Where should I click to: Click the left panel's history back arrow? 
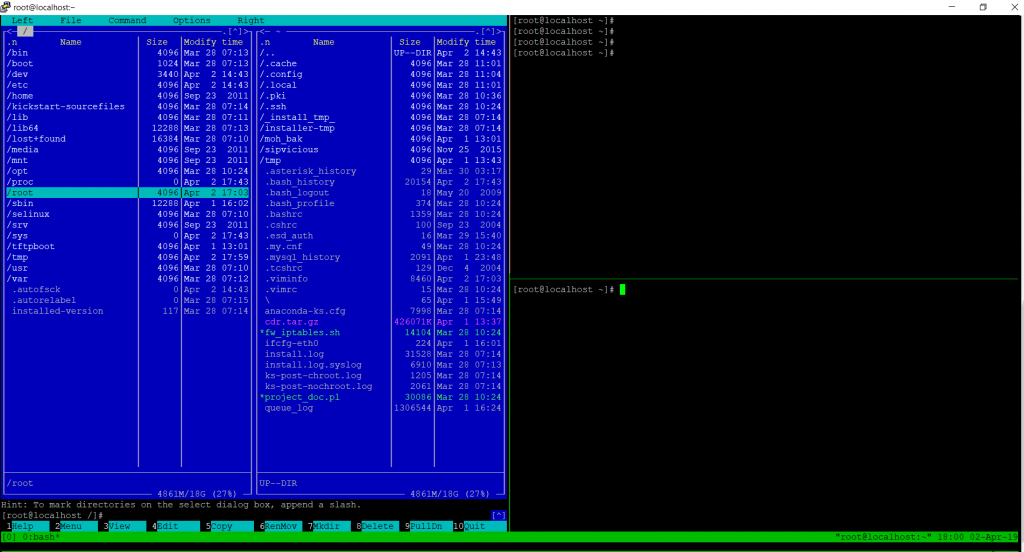8,31
